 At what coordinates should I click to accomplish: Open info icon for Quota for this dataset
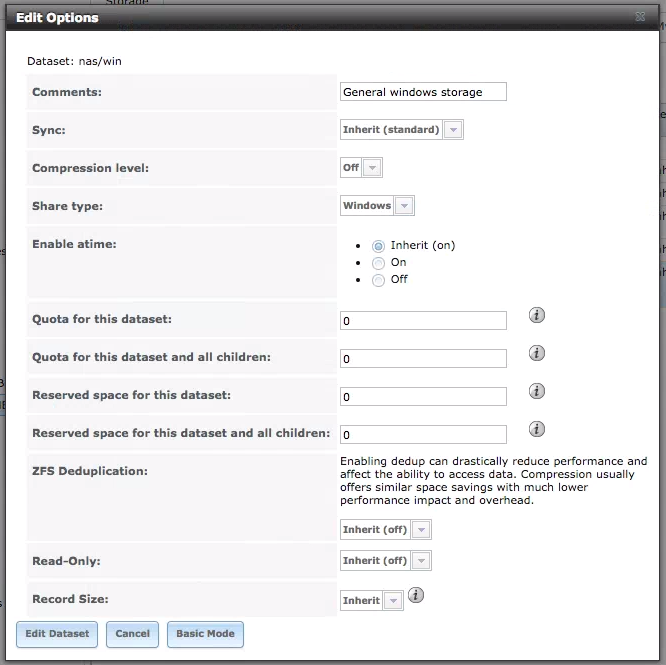(536, 315)
